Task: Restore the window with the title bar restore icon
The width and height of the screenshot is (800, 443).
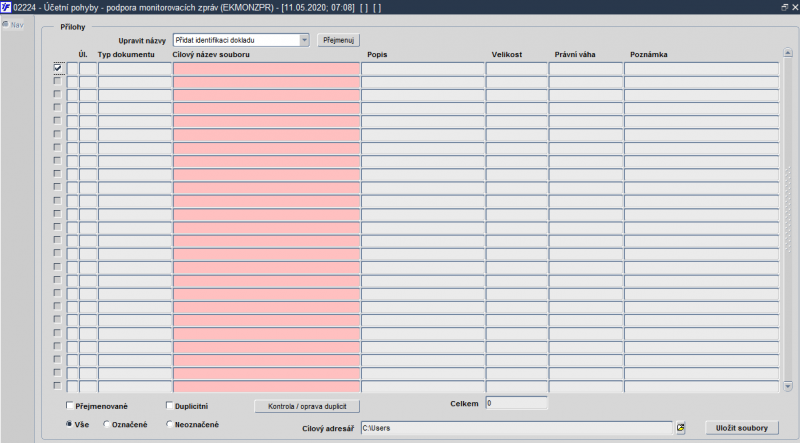Action: point(785,7)
